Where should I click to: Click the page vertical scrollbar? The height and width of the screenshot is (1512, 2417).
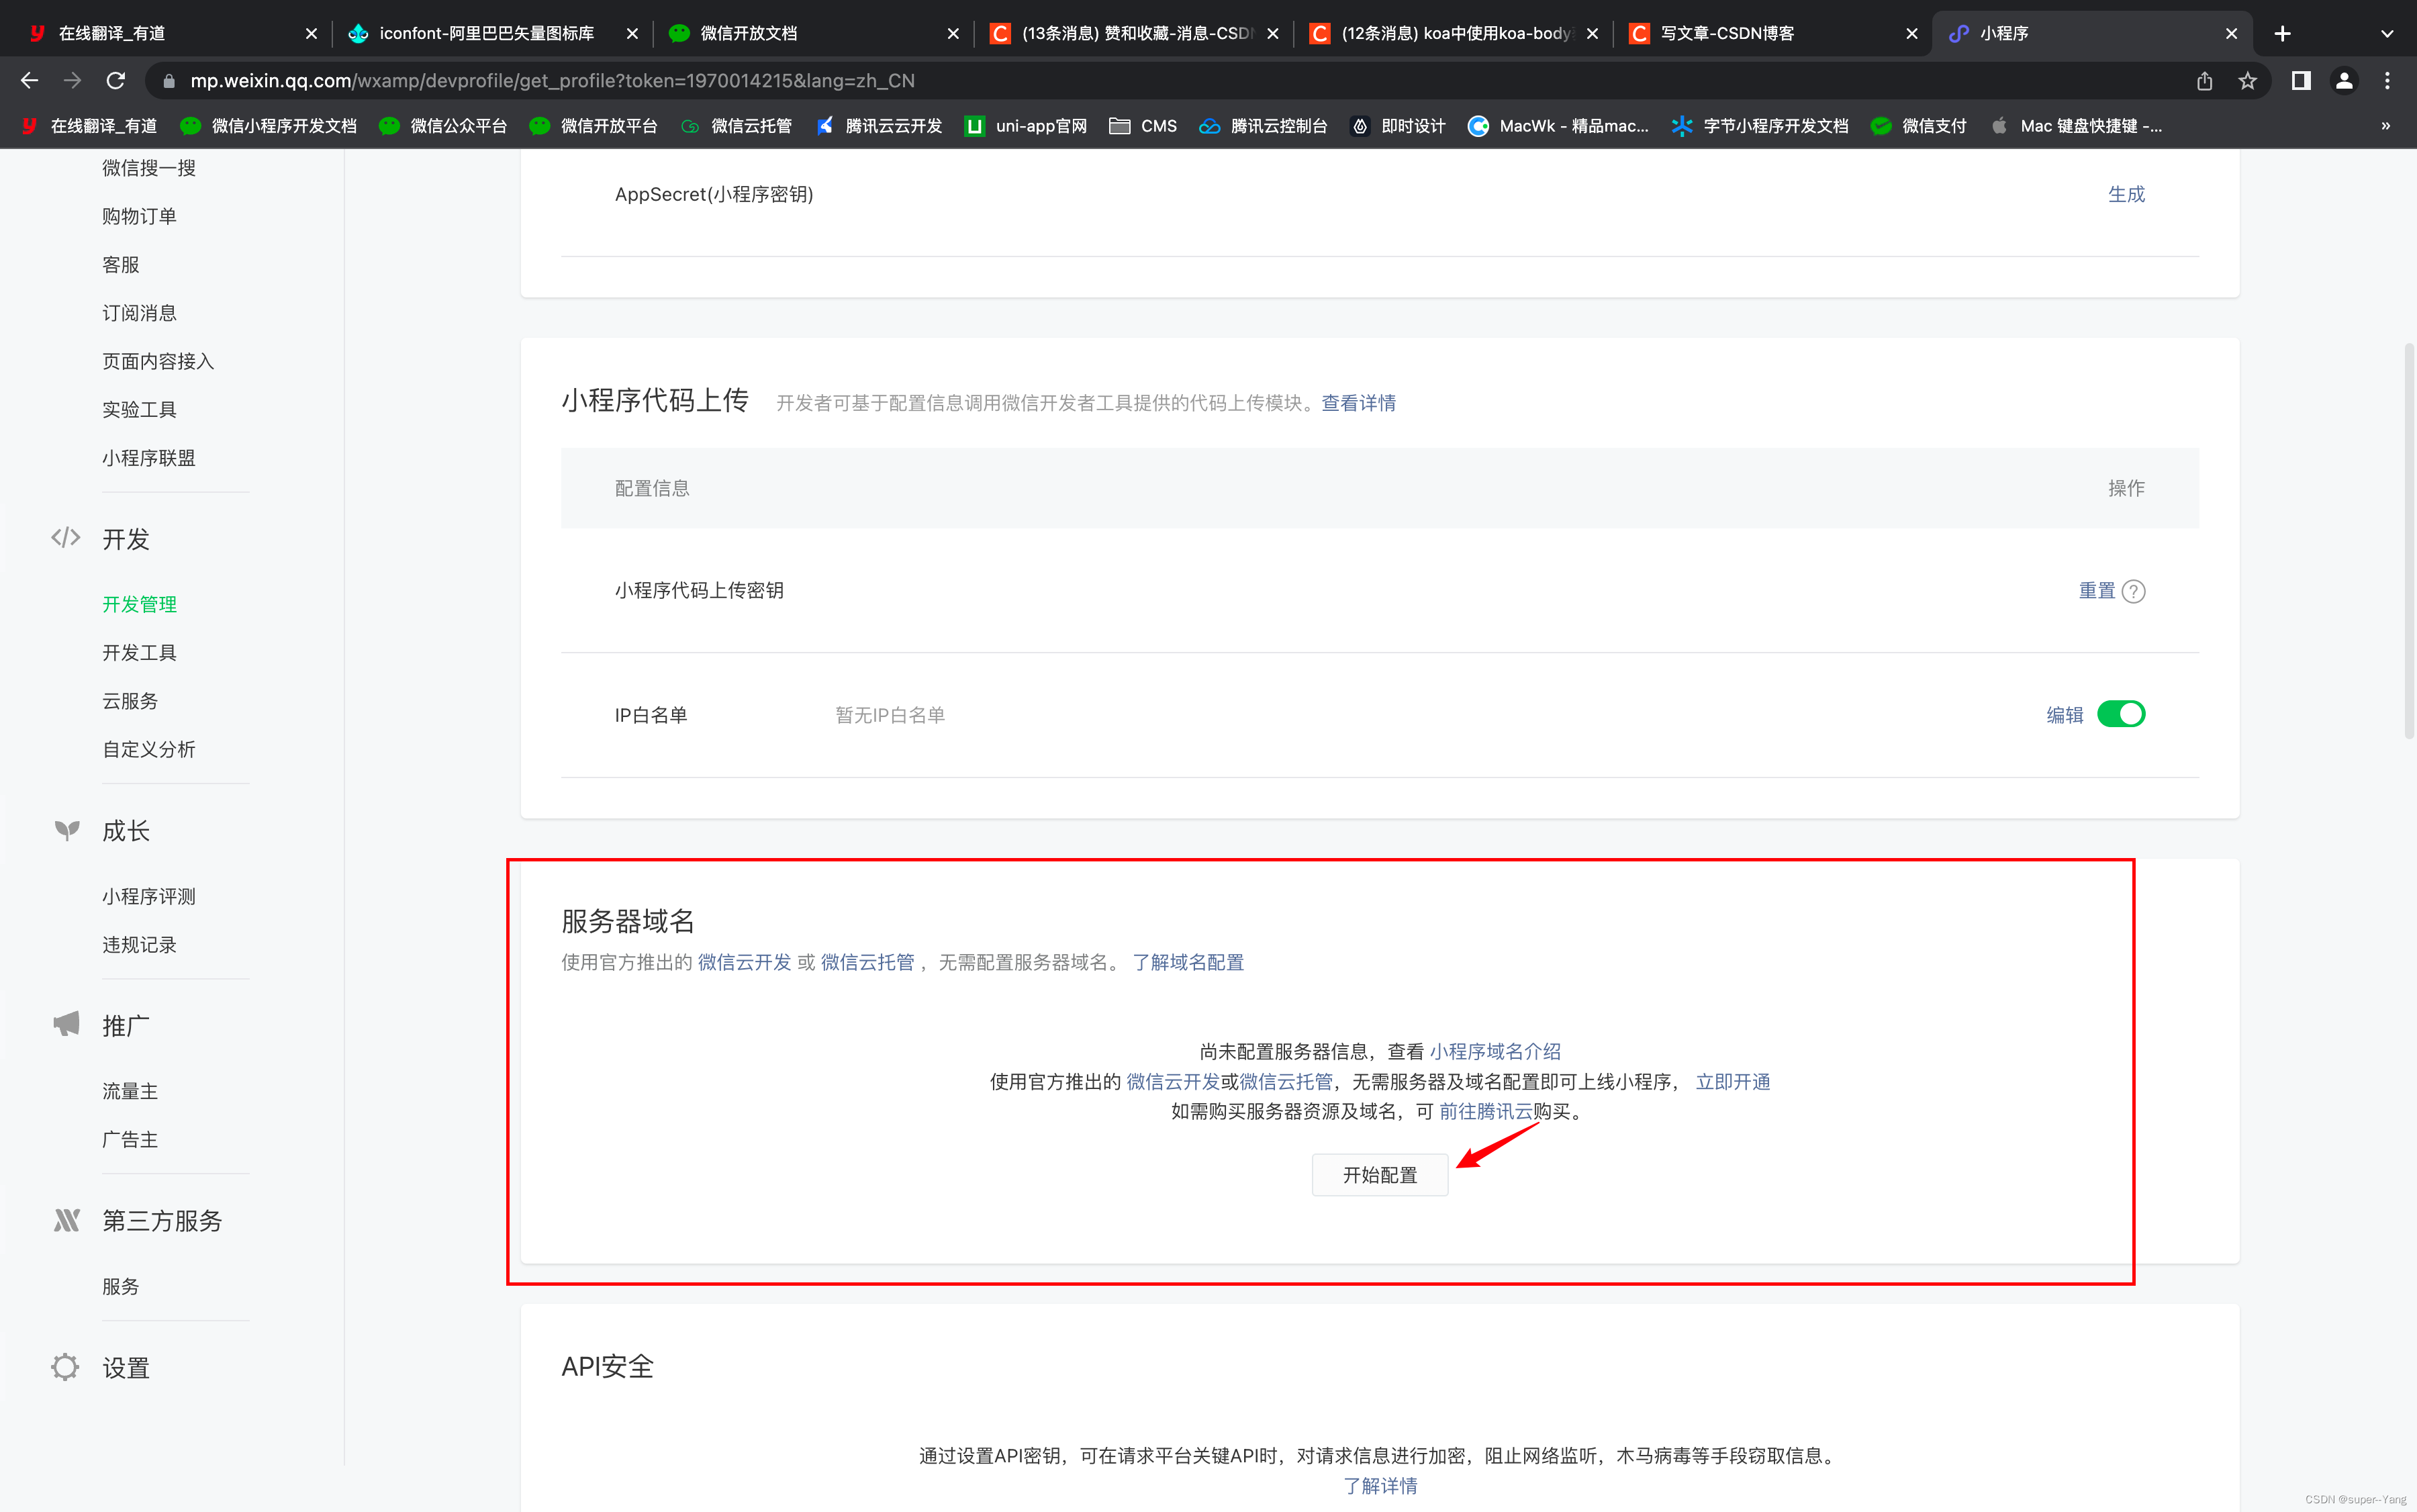click(2409, 540)
